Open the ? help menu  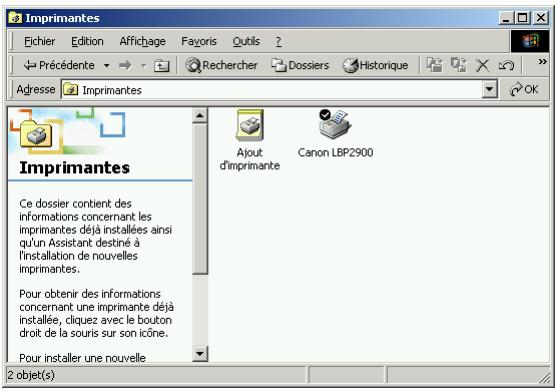point(278,41)
